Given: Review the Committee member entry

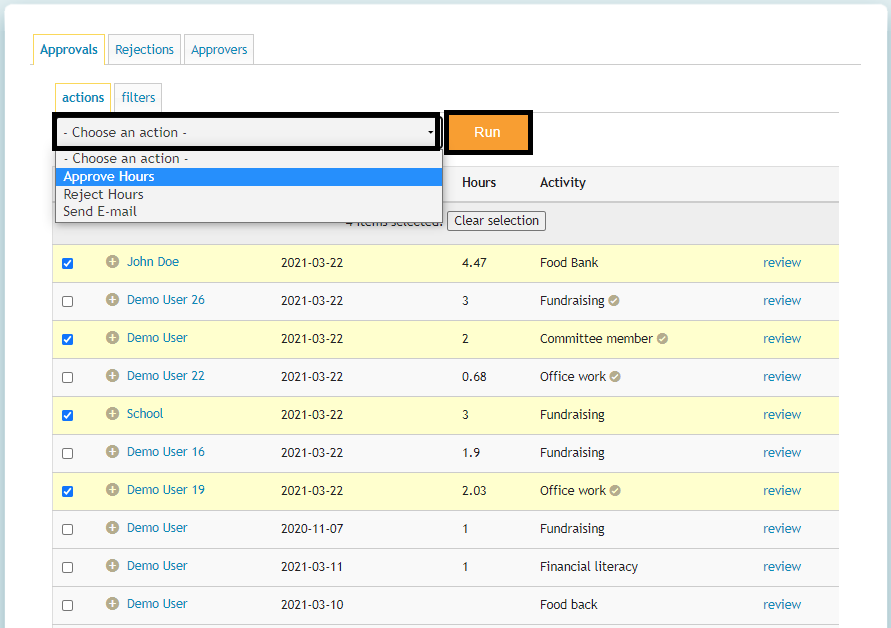Looking at the screenshot, I should coord(782,339).
